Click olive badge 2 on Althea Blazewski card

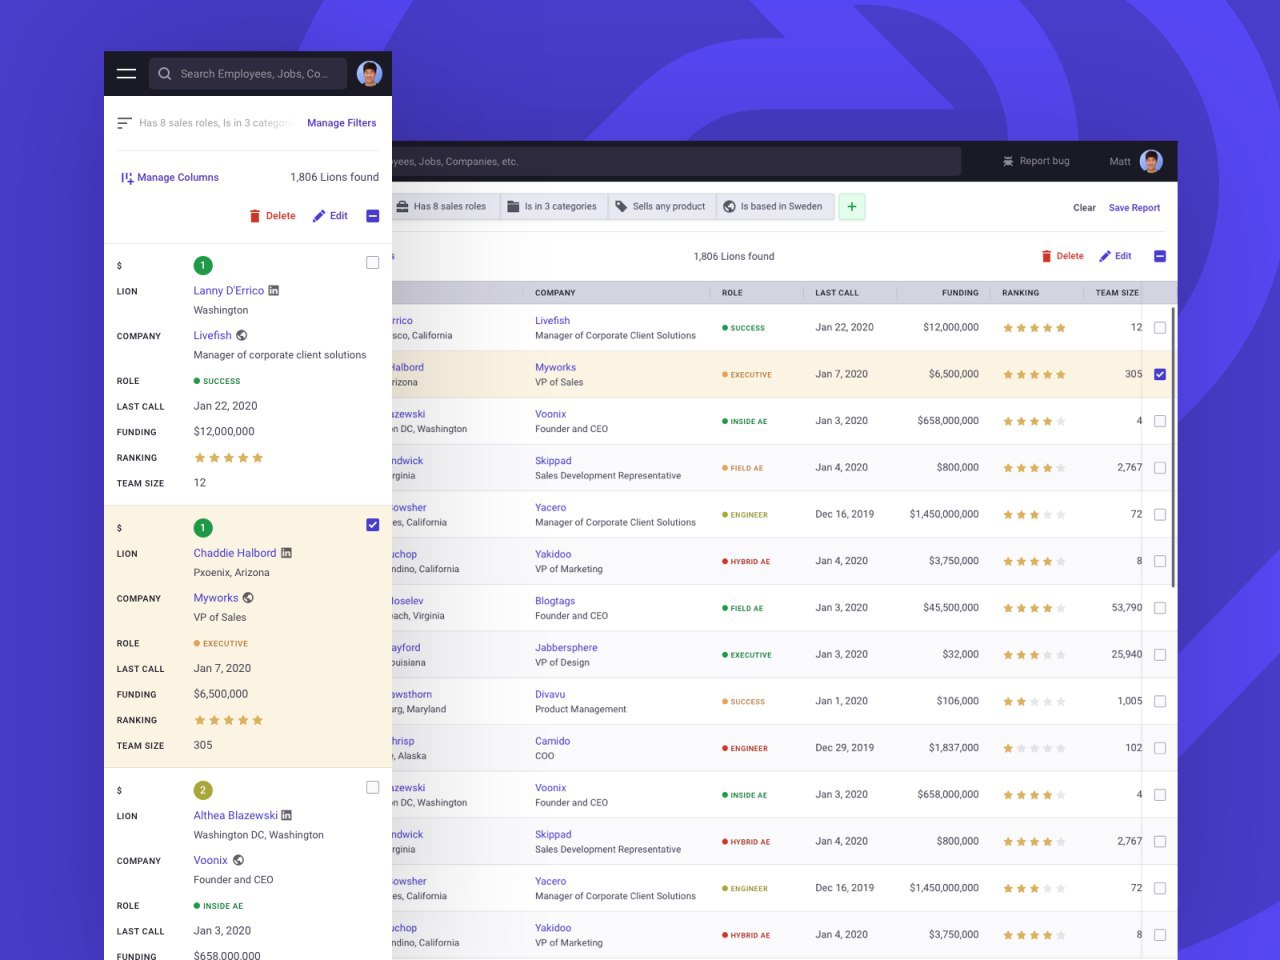coord(203,790)
